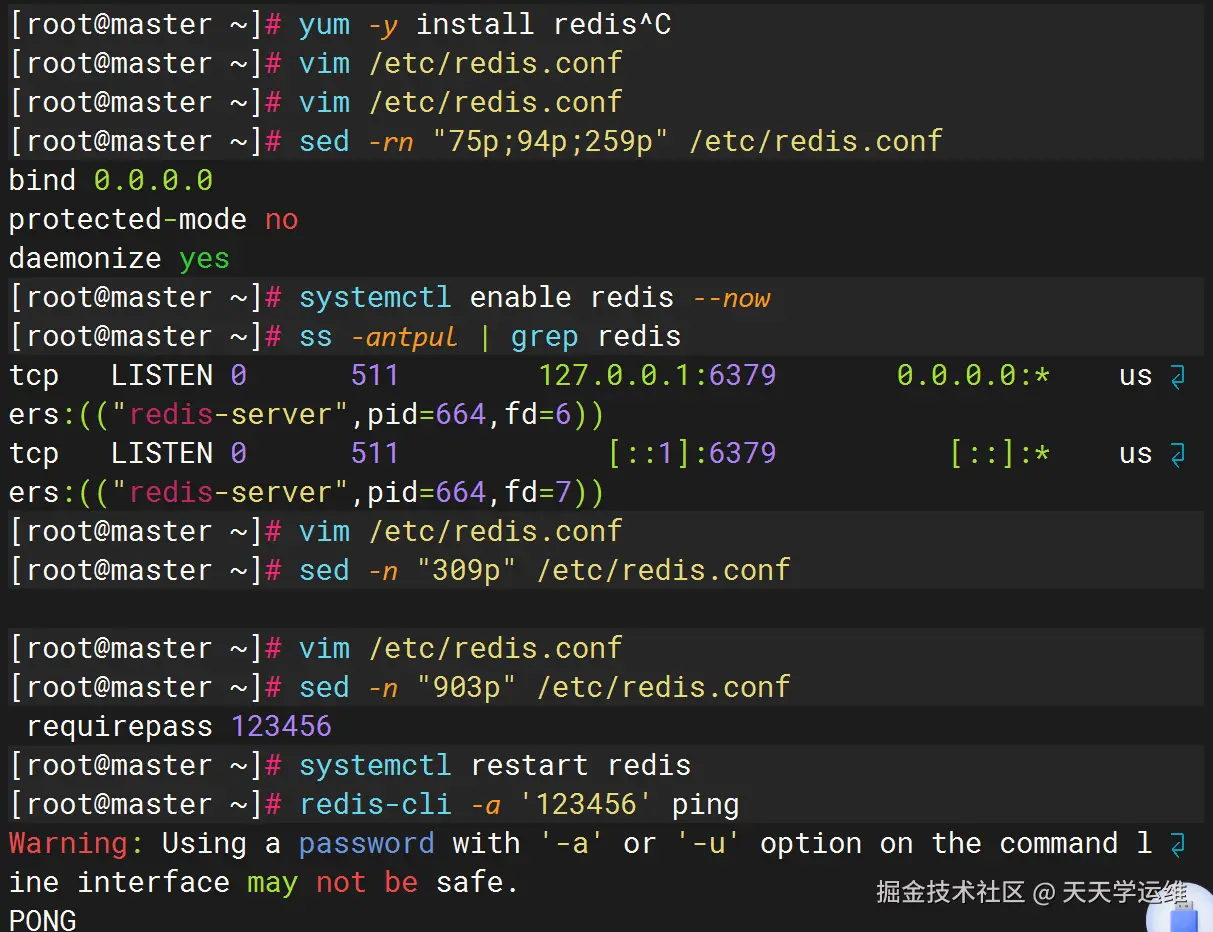Click wrap arrow on the Warning line

coord(1177,845)
